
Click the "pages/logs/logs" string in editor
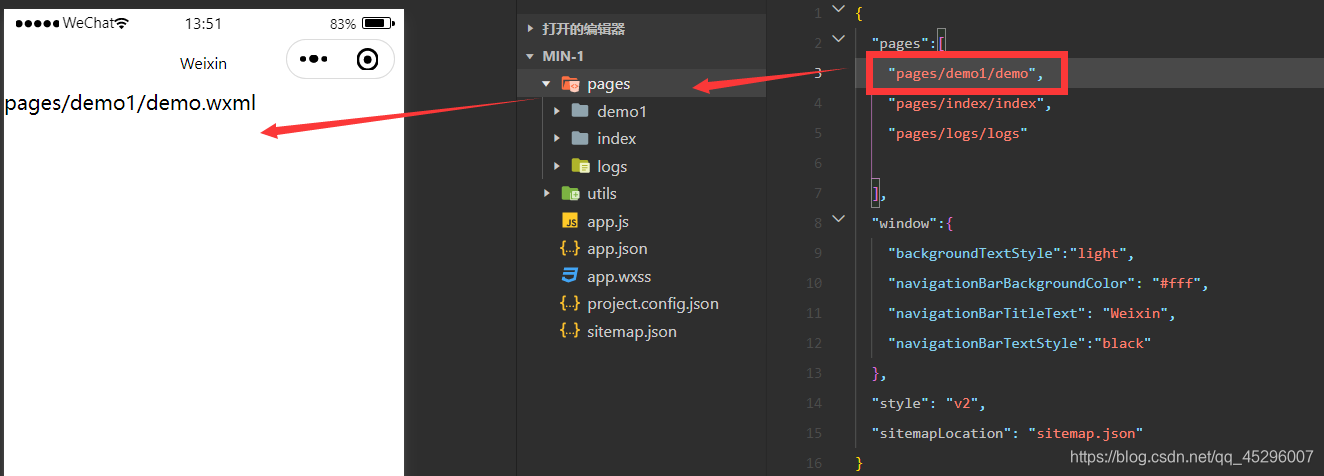(x=958, y=133)
